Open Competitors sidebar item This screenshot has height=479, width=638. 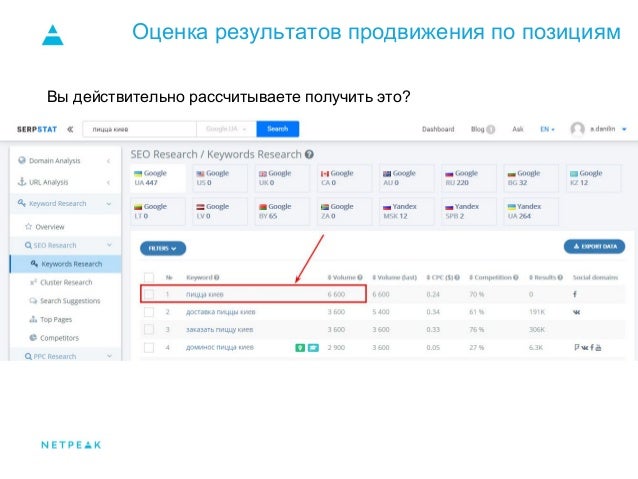tap(55, 338)
